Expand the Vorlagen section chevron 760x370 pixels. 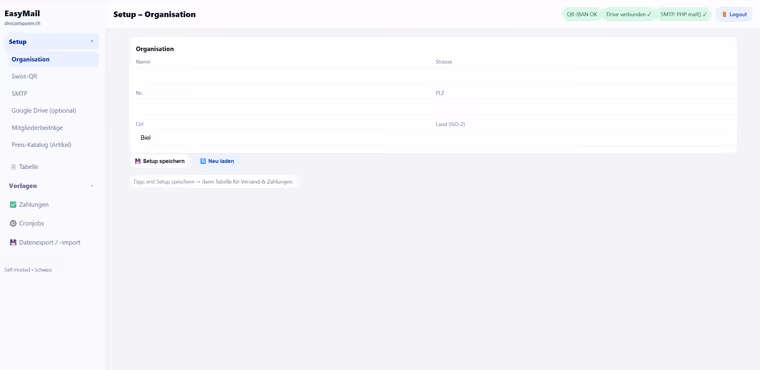pos(92,186)
